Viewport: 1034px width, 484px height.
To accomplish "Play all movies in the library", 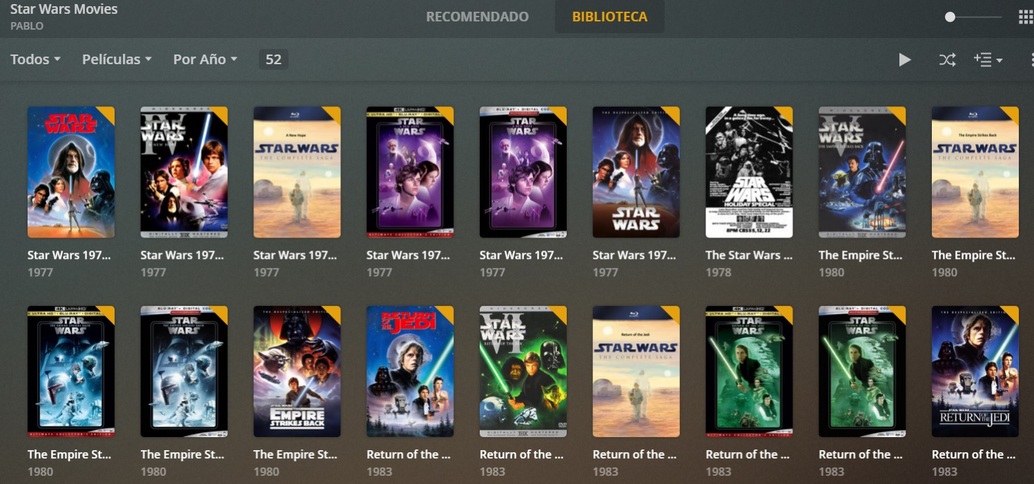I will (904, 60).
